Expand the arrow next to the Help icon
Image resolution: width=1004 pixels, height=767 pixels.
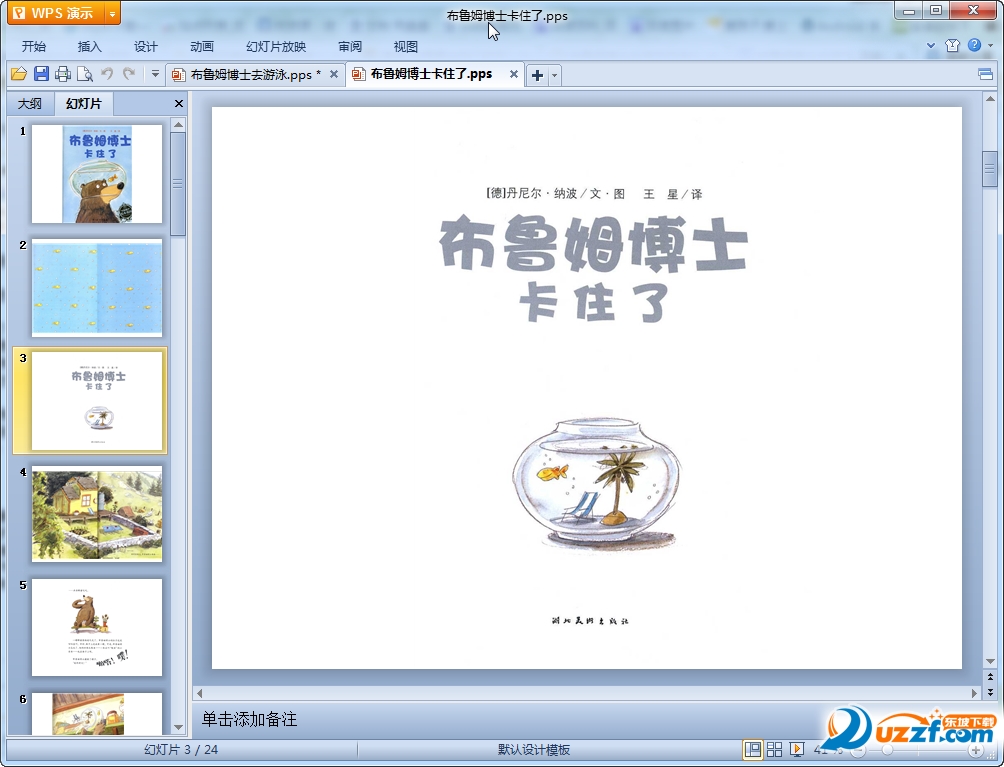991,45
